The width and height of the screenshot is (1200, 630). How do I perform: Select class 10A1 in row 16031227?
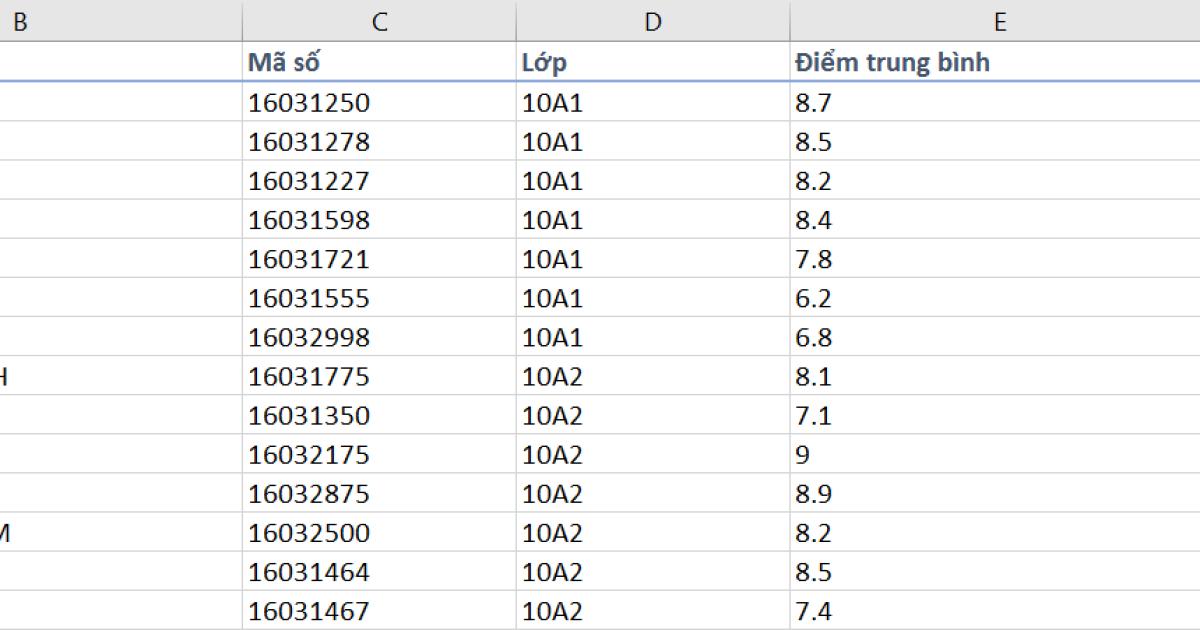coord(653,180)
